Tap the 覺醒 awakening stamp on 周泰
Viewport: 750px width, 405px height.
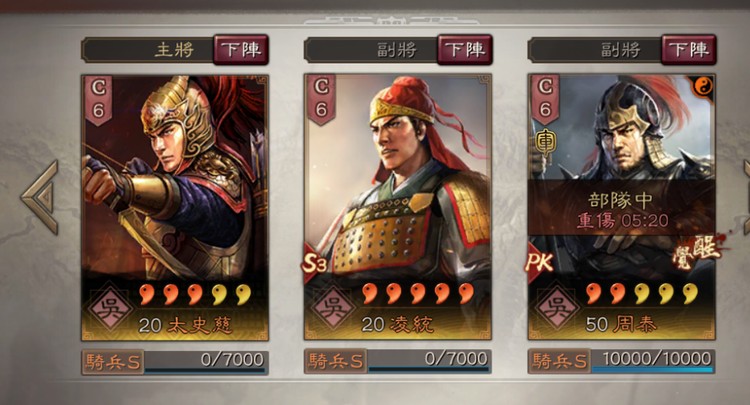(x=699, y=251)
